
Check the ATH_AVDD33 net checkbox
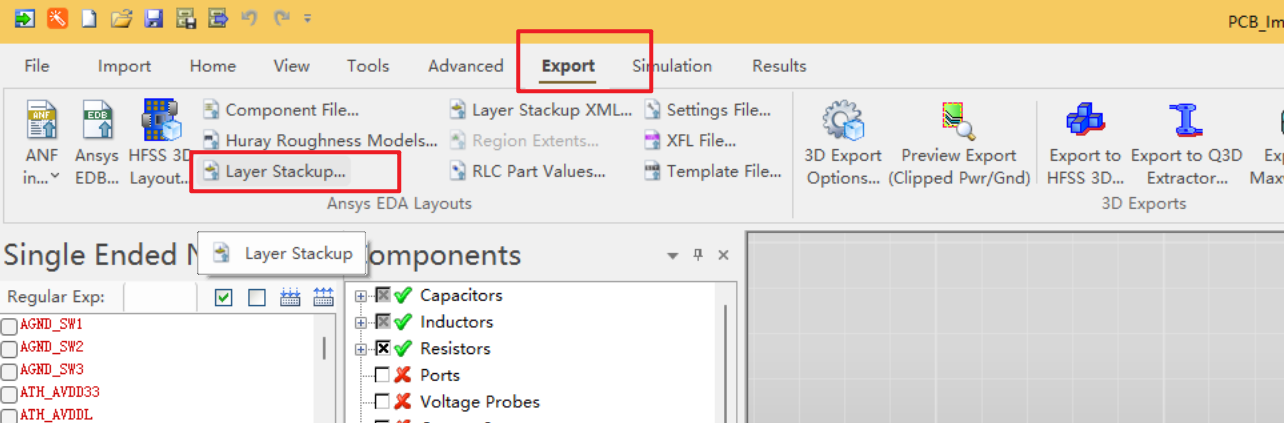coord(9,393)
